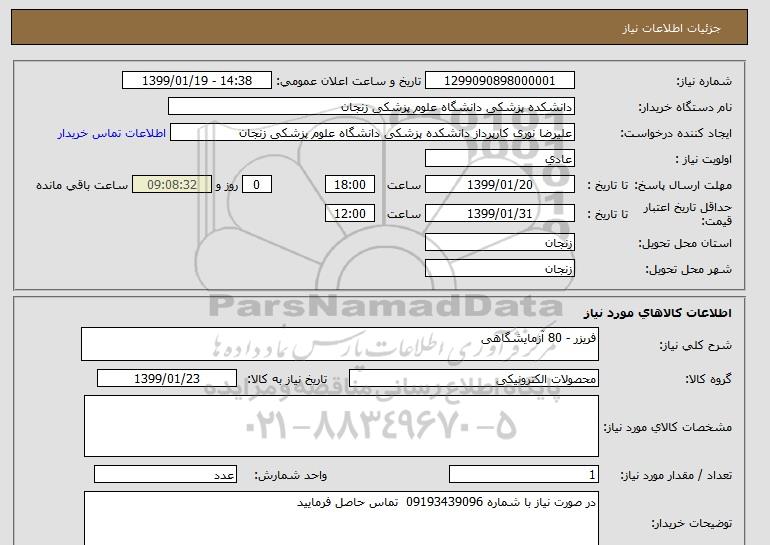Click the validity time field 12:00
770x545 pixels.
tap(350, 213)
